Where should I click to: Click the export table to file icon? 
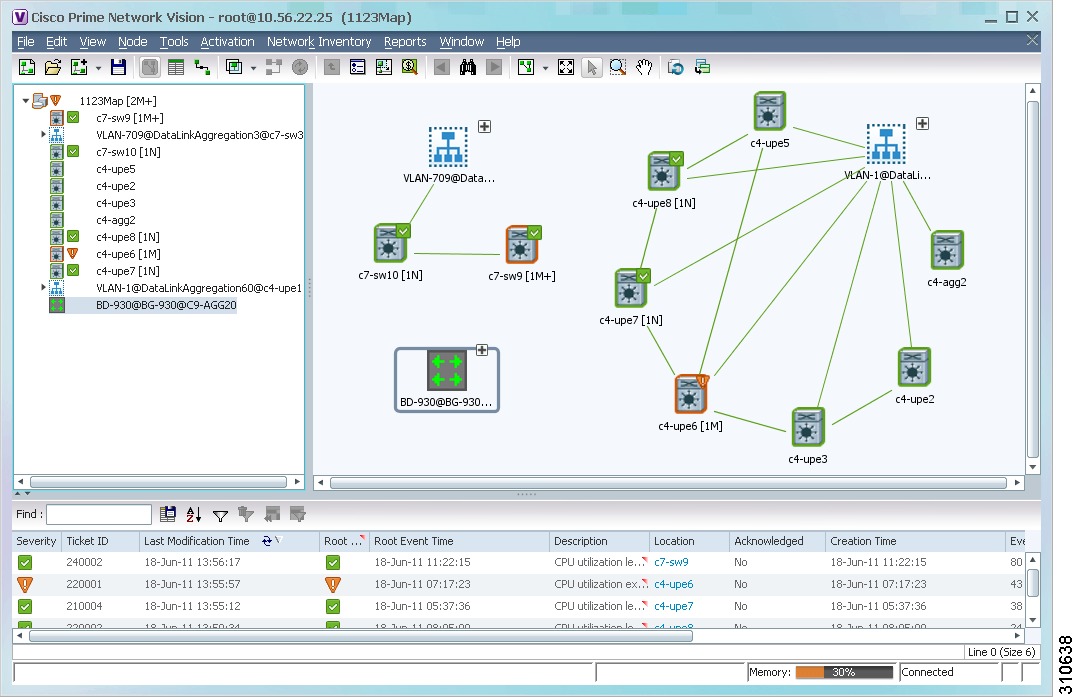click(168, 514)
